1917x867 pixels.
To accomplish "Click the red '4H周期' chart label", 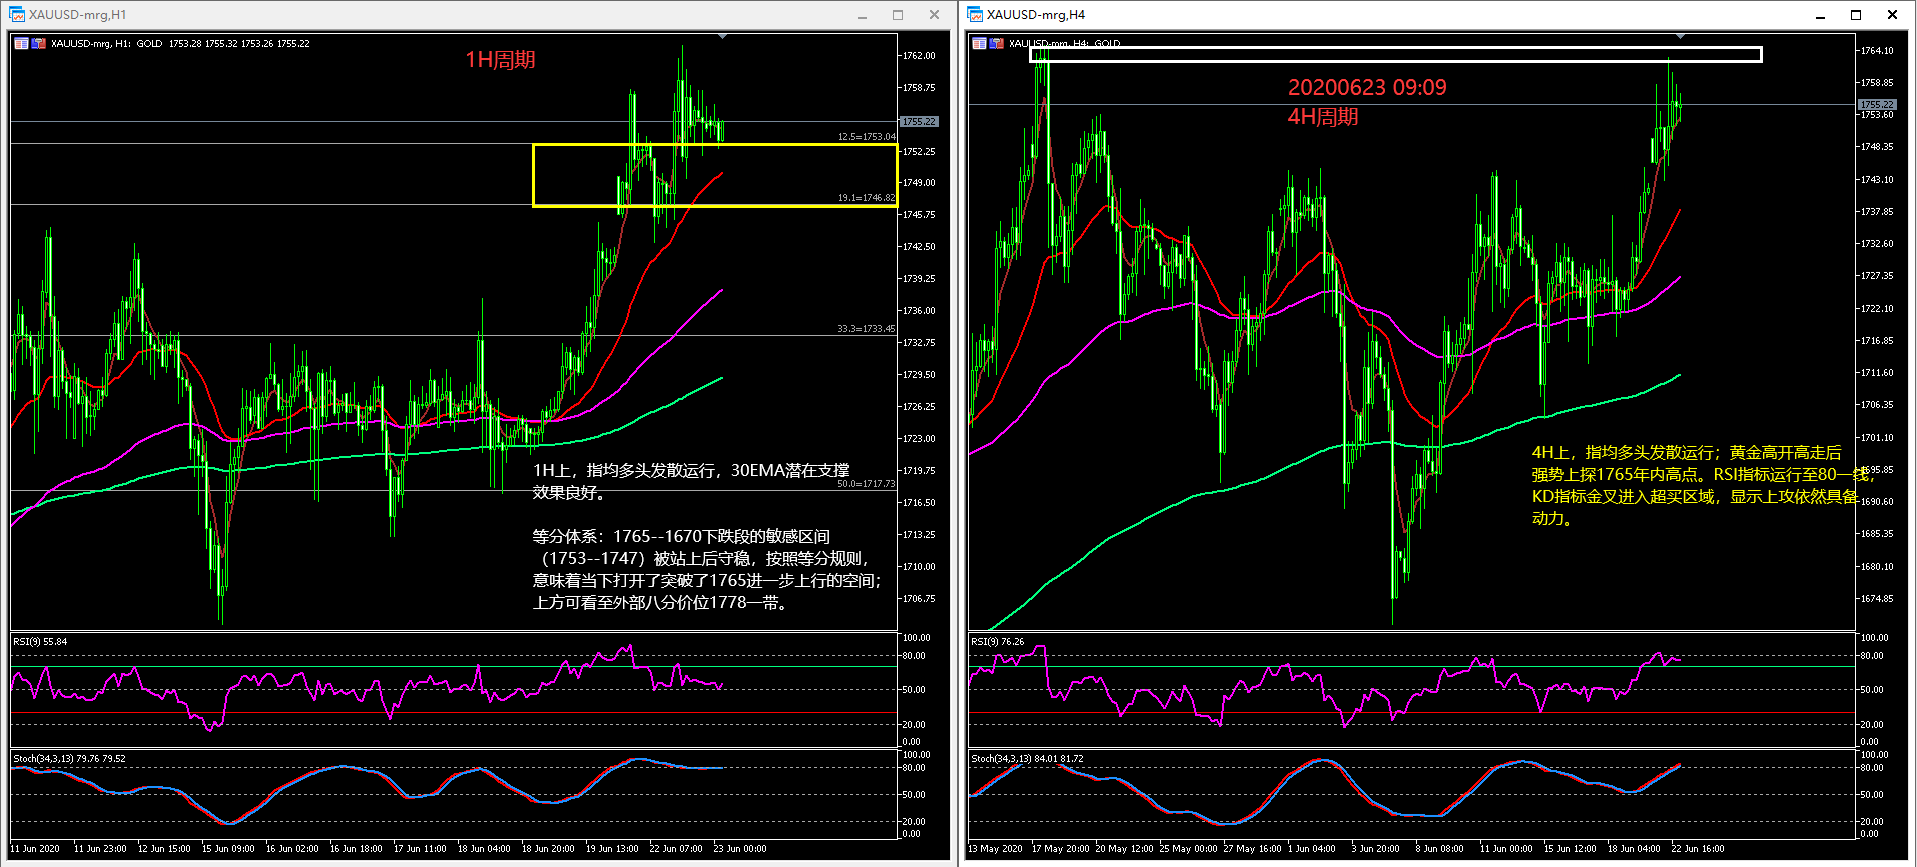I will (1322, 117).
